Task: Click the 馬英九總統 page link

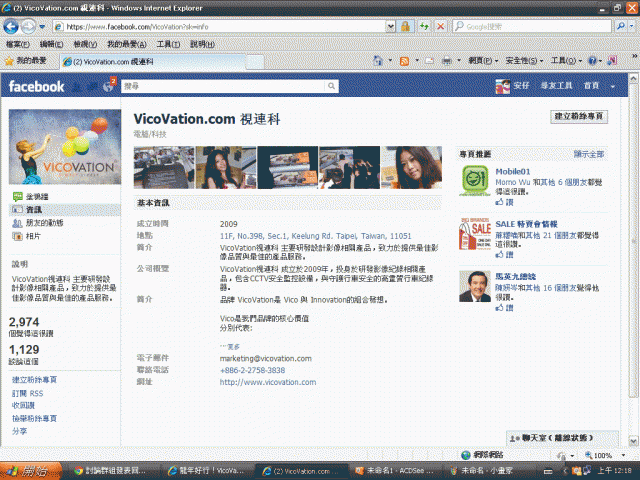Action: 516,277
